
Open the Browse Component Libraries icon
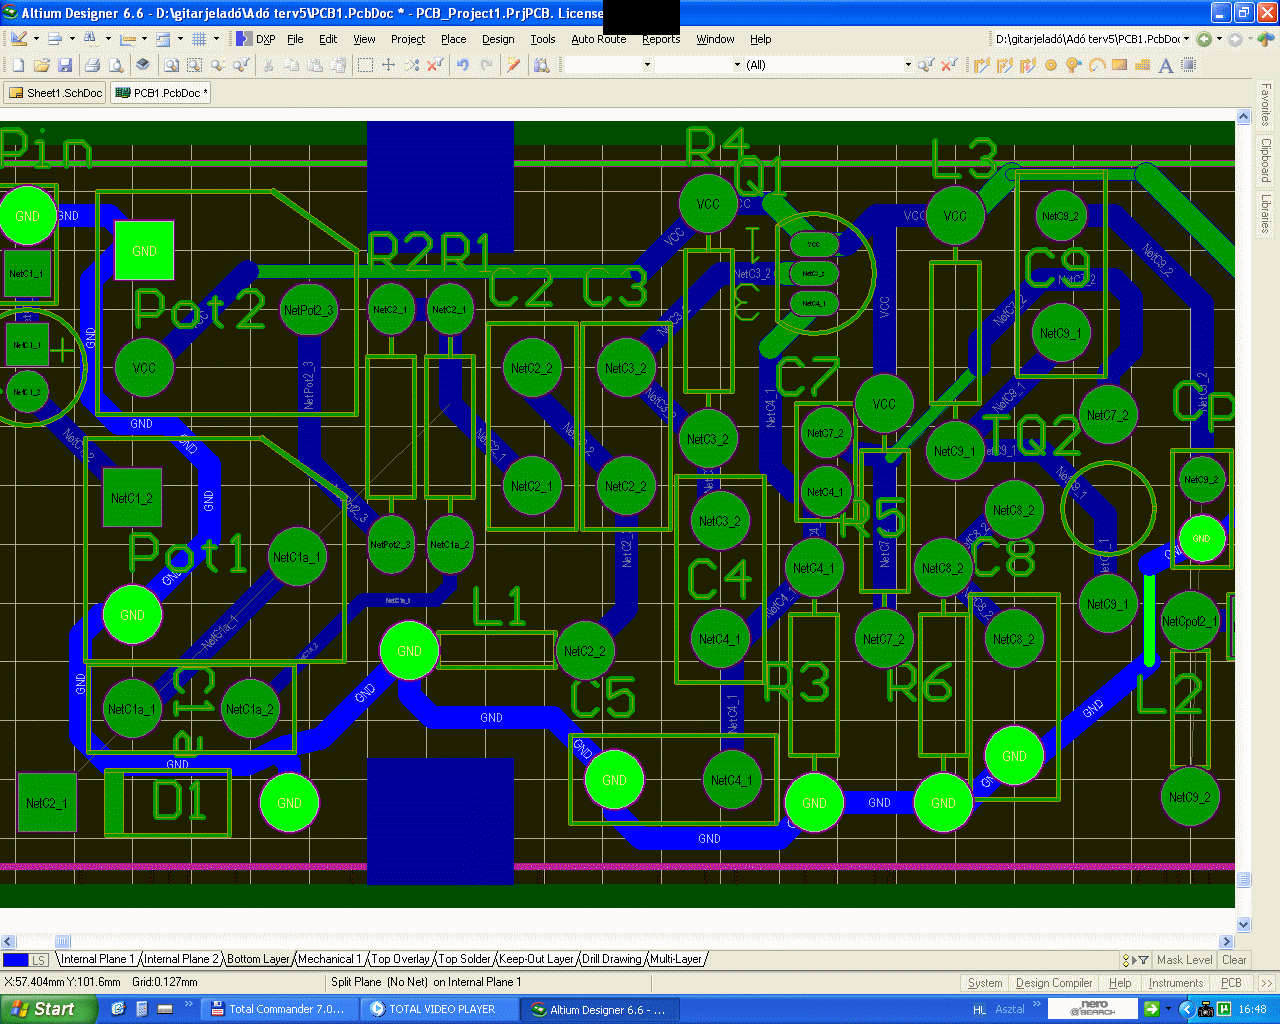tap(541, 65)
